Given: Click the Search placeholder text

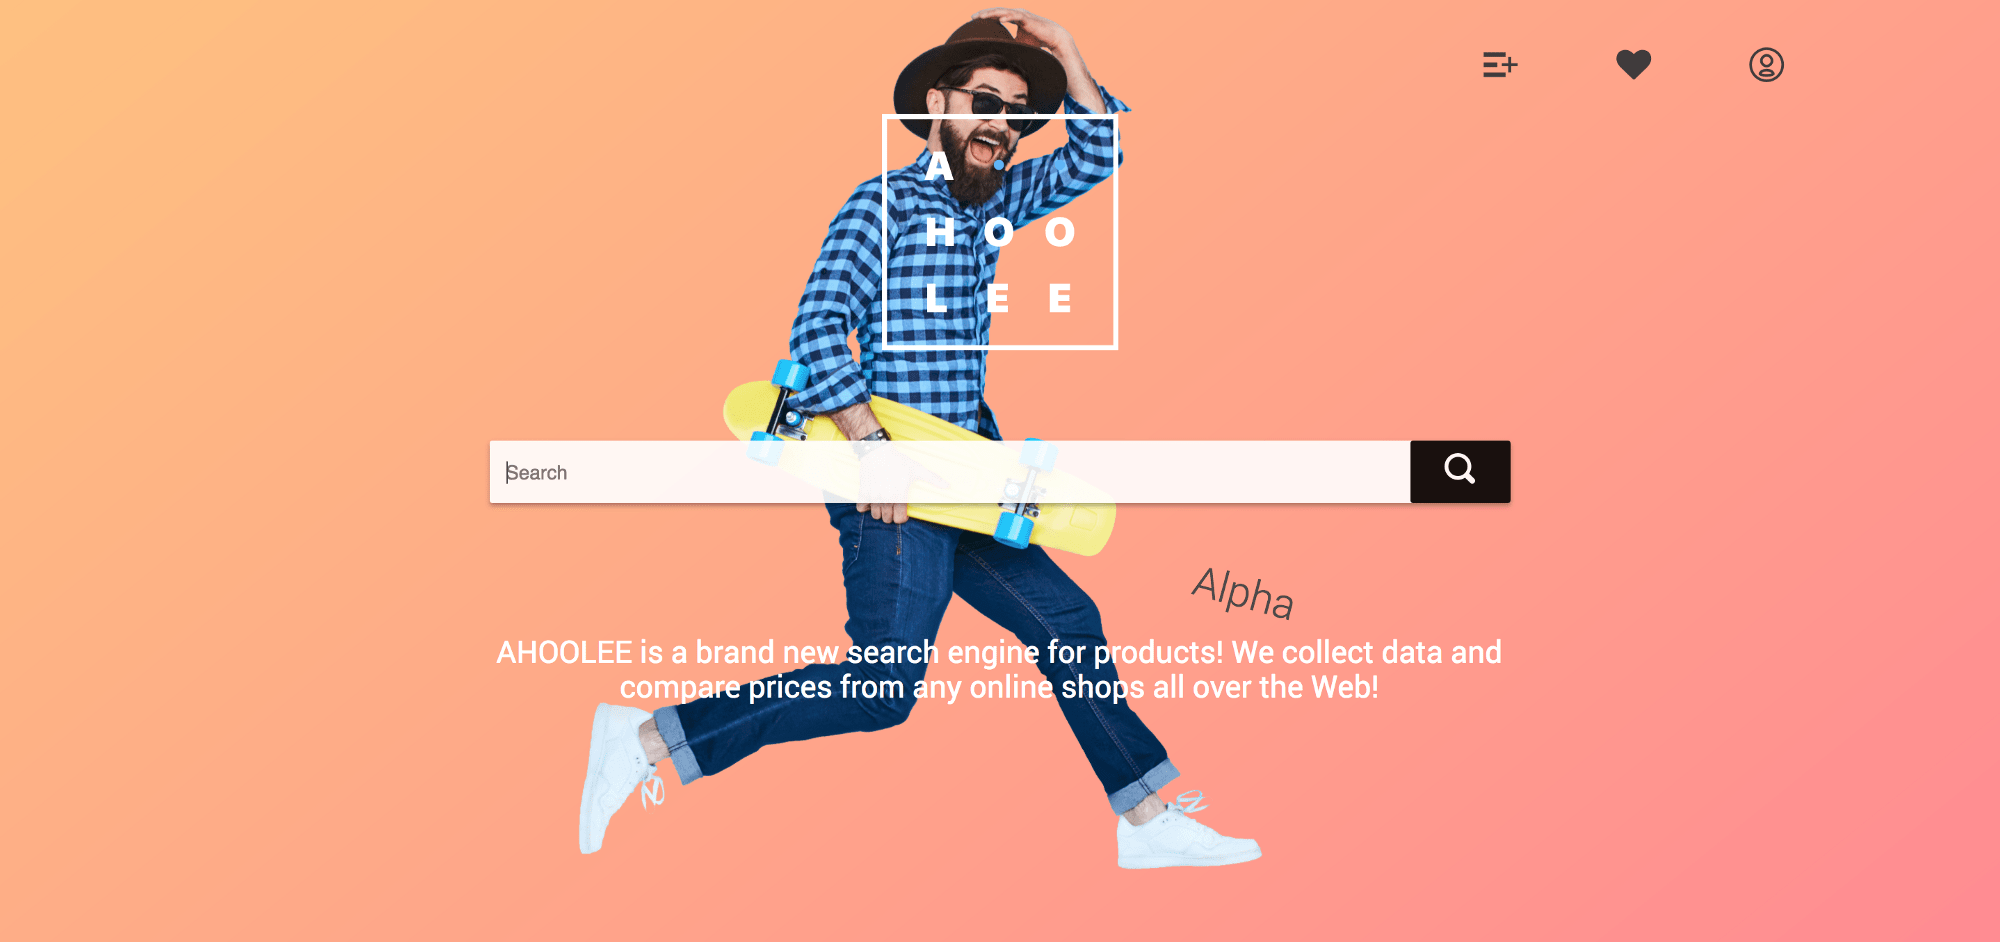Looking at the screenshot, I should click(536, 472).
